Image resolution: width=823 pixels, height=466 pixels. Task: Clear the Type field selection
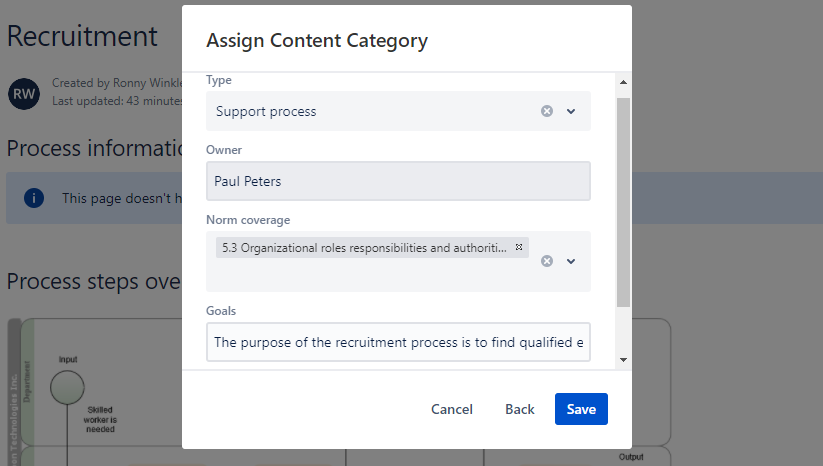(547, 111)
